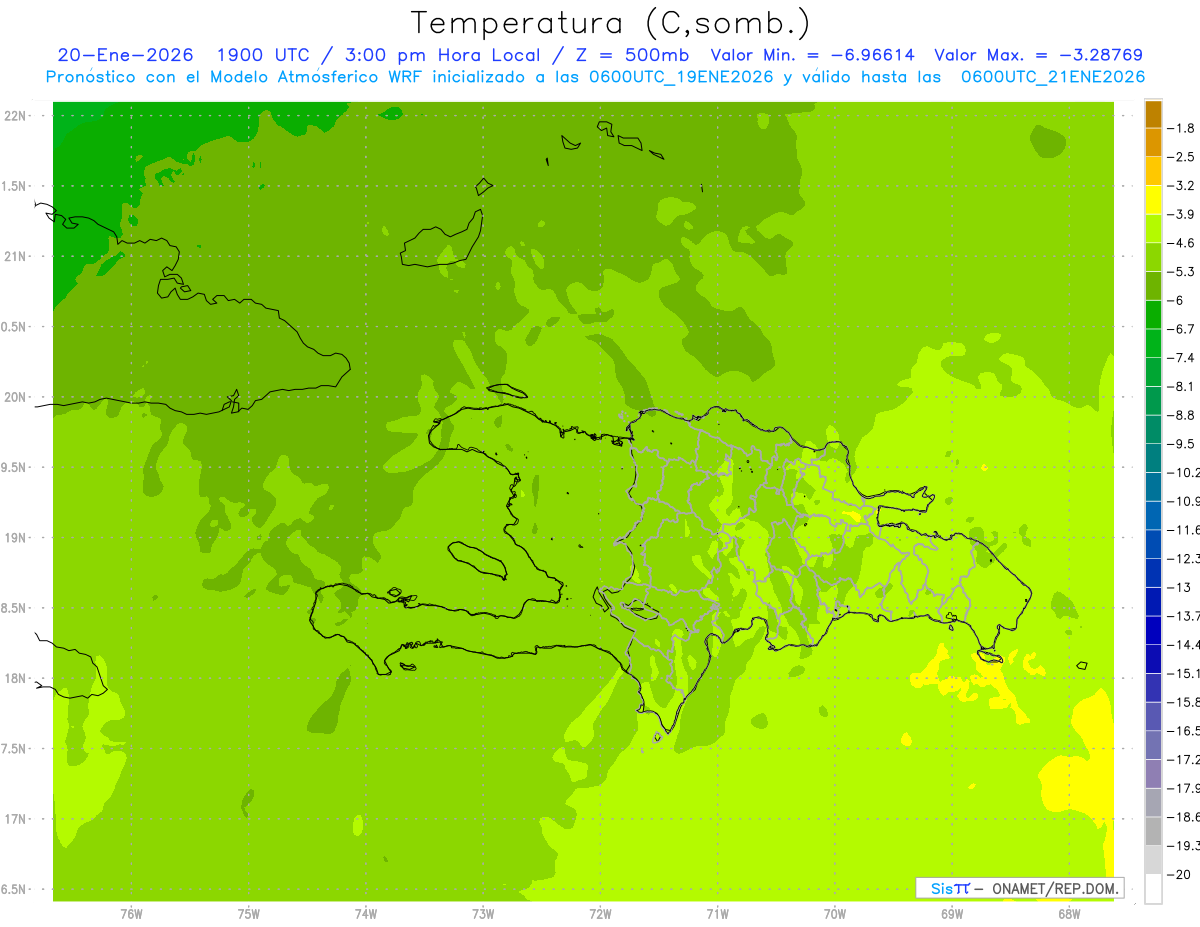Image resolution: width=1200 pixels, height=927 pixels.
Task: Click the "-6.7" colorbar value label
Action: (1183, 329)
